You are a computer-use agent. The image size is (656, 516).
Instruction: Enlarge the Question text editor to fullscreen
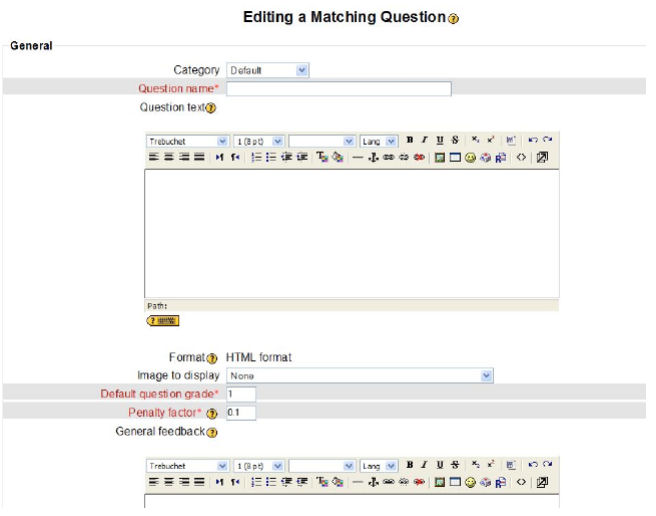click(x=541, y=158)
